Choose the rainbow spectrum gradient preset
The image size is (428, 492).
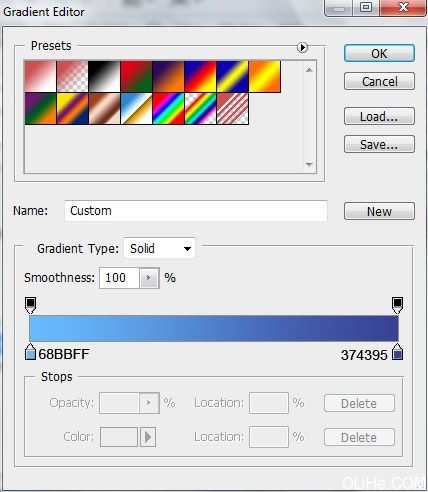coord(168,109)
